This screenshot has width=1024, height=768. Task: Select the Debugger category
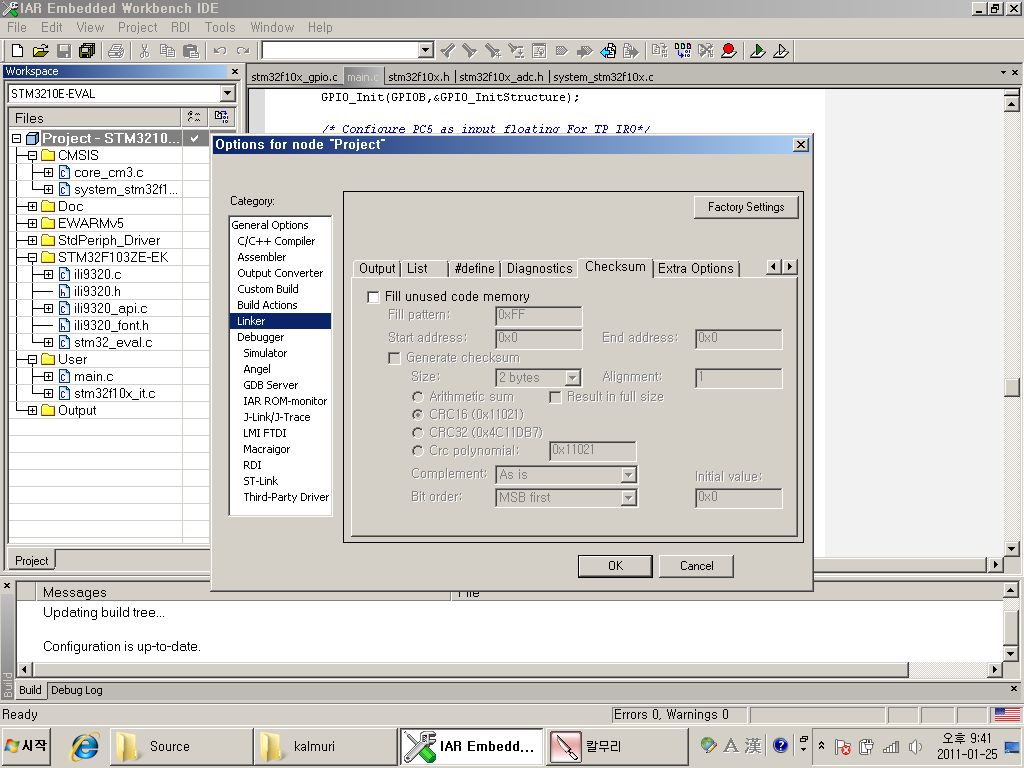click(261, 337)
